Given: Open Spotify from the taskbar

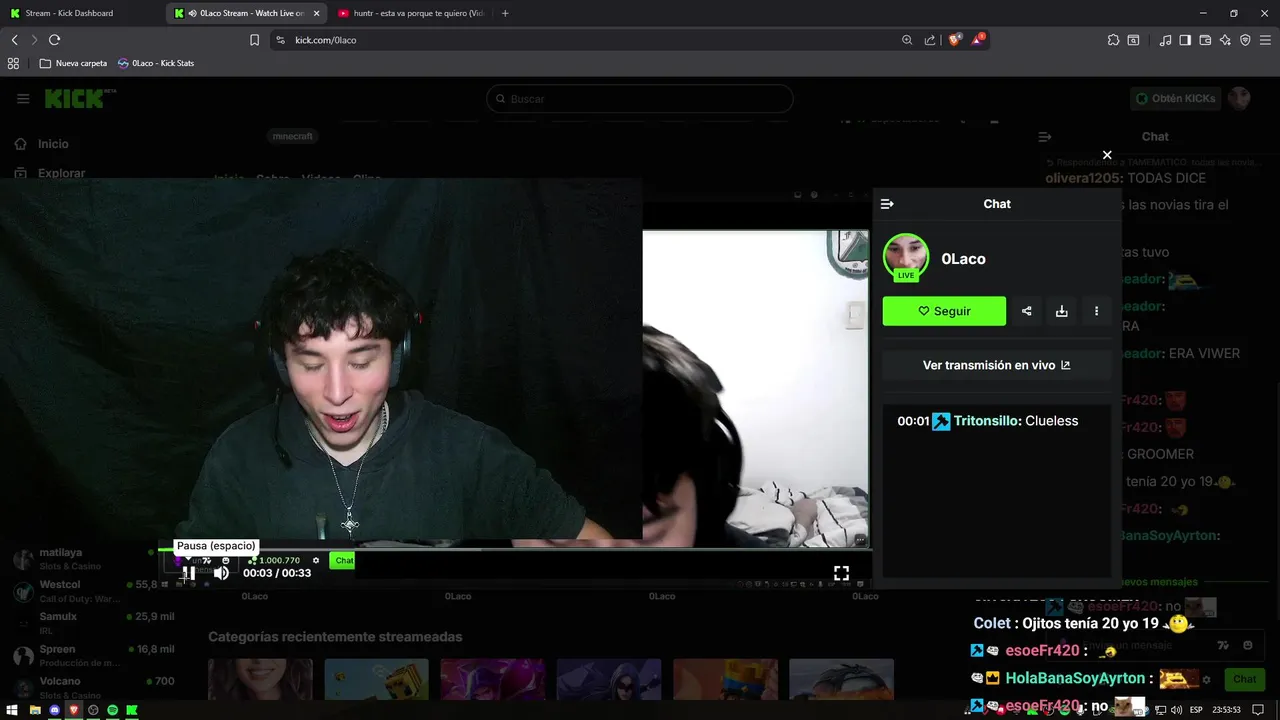Looking at the screenshot, I should (112, 710).
